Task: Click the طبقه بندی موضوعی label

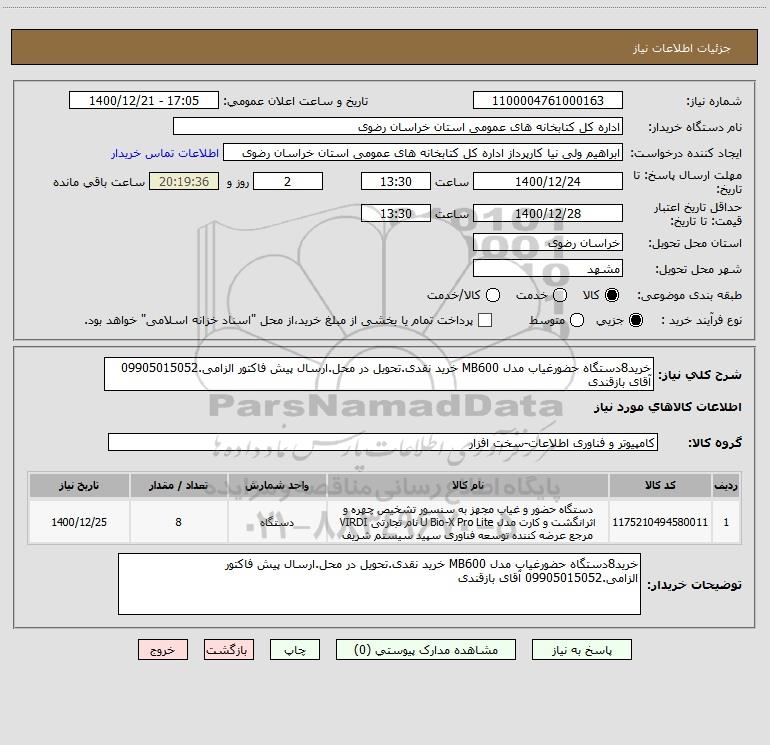Action: 689,296
